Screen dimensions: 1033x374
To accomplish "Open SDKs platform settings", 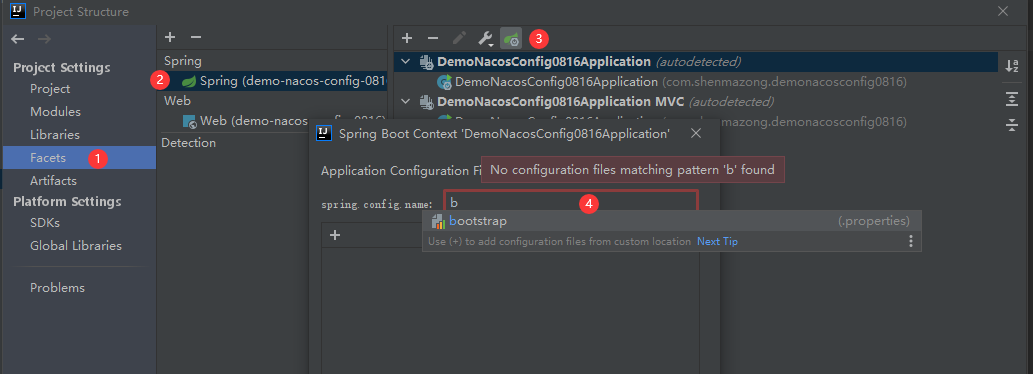I will click(45, 223).
